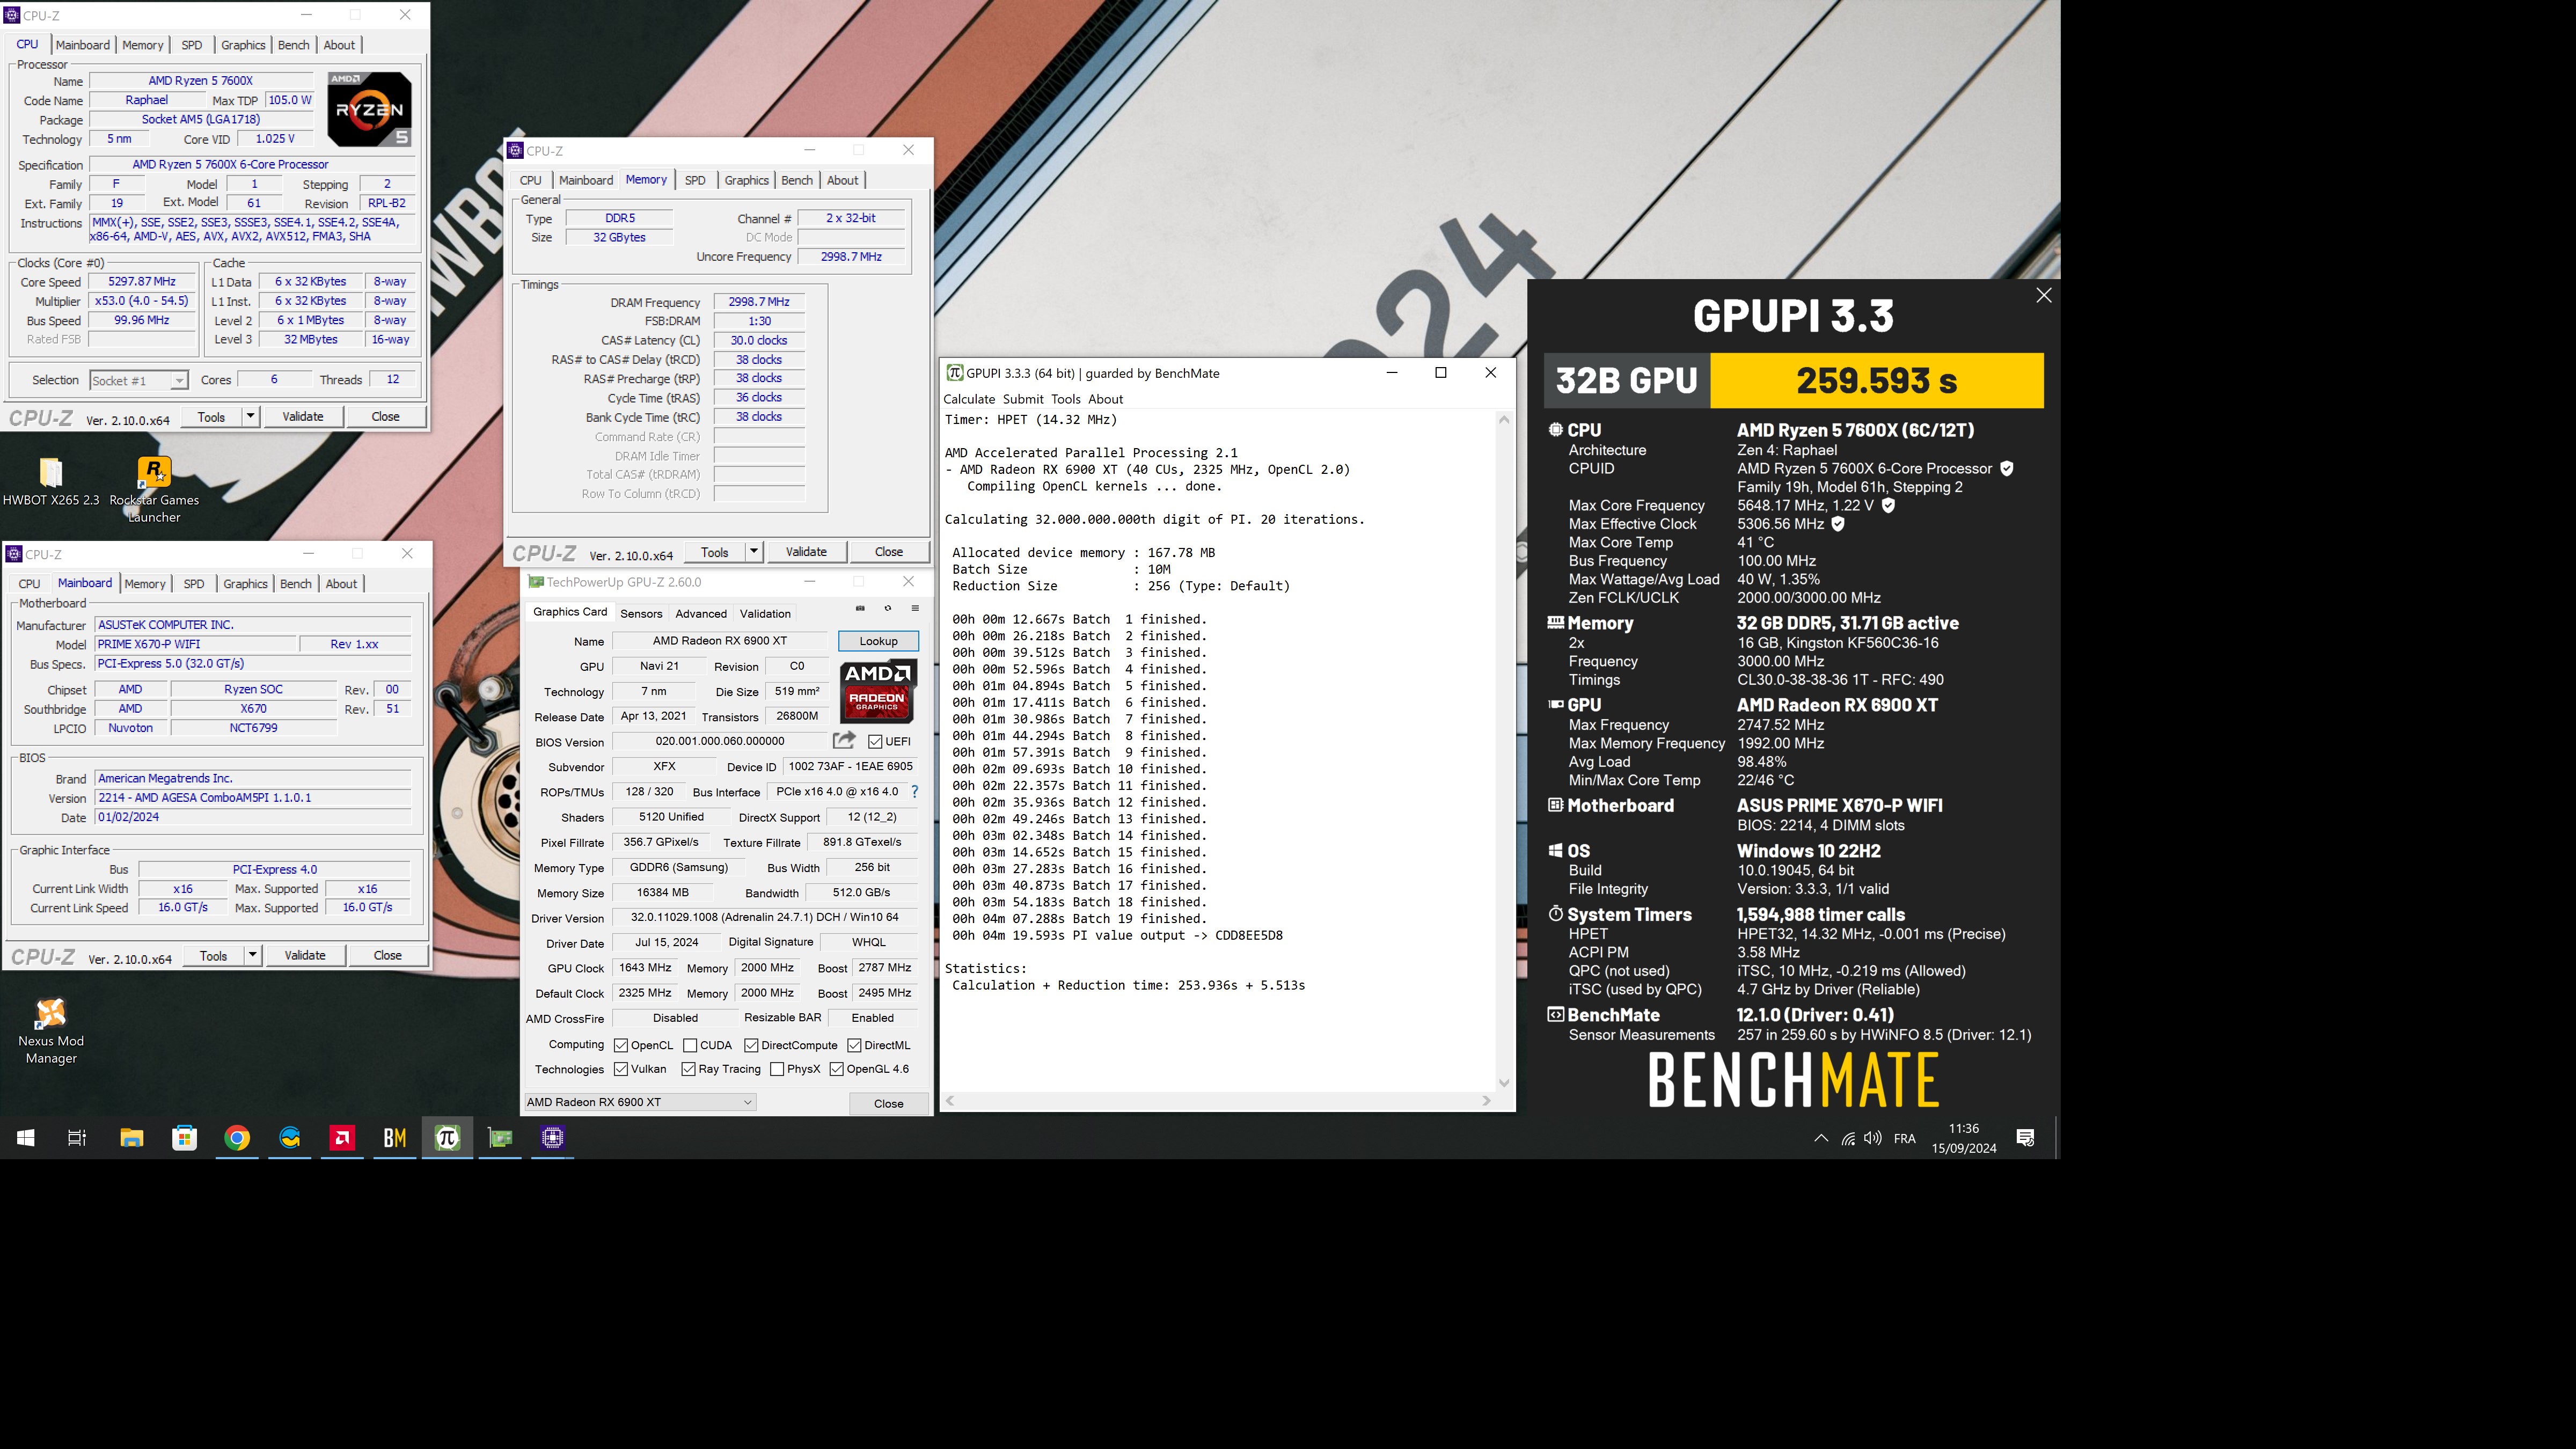Click the BIOS export share icon in GPU-Z

point(844,741)
